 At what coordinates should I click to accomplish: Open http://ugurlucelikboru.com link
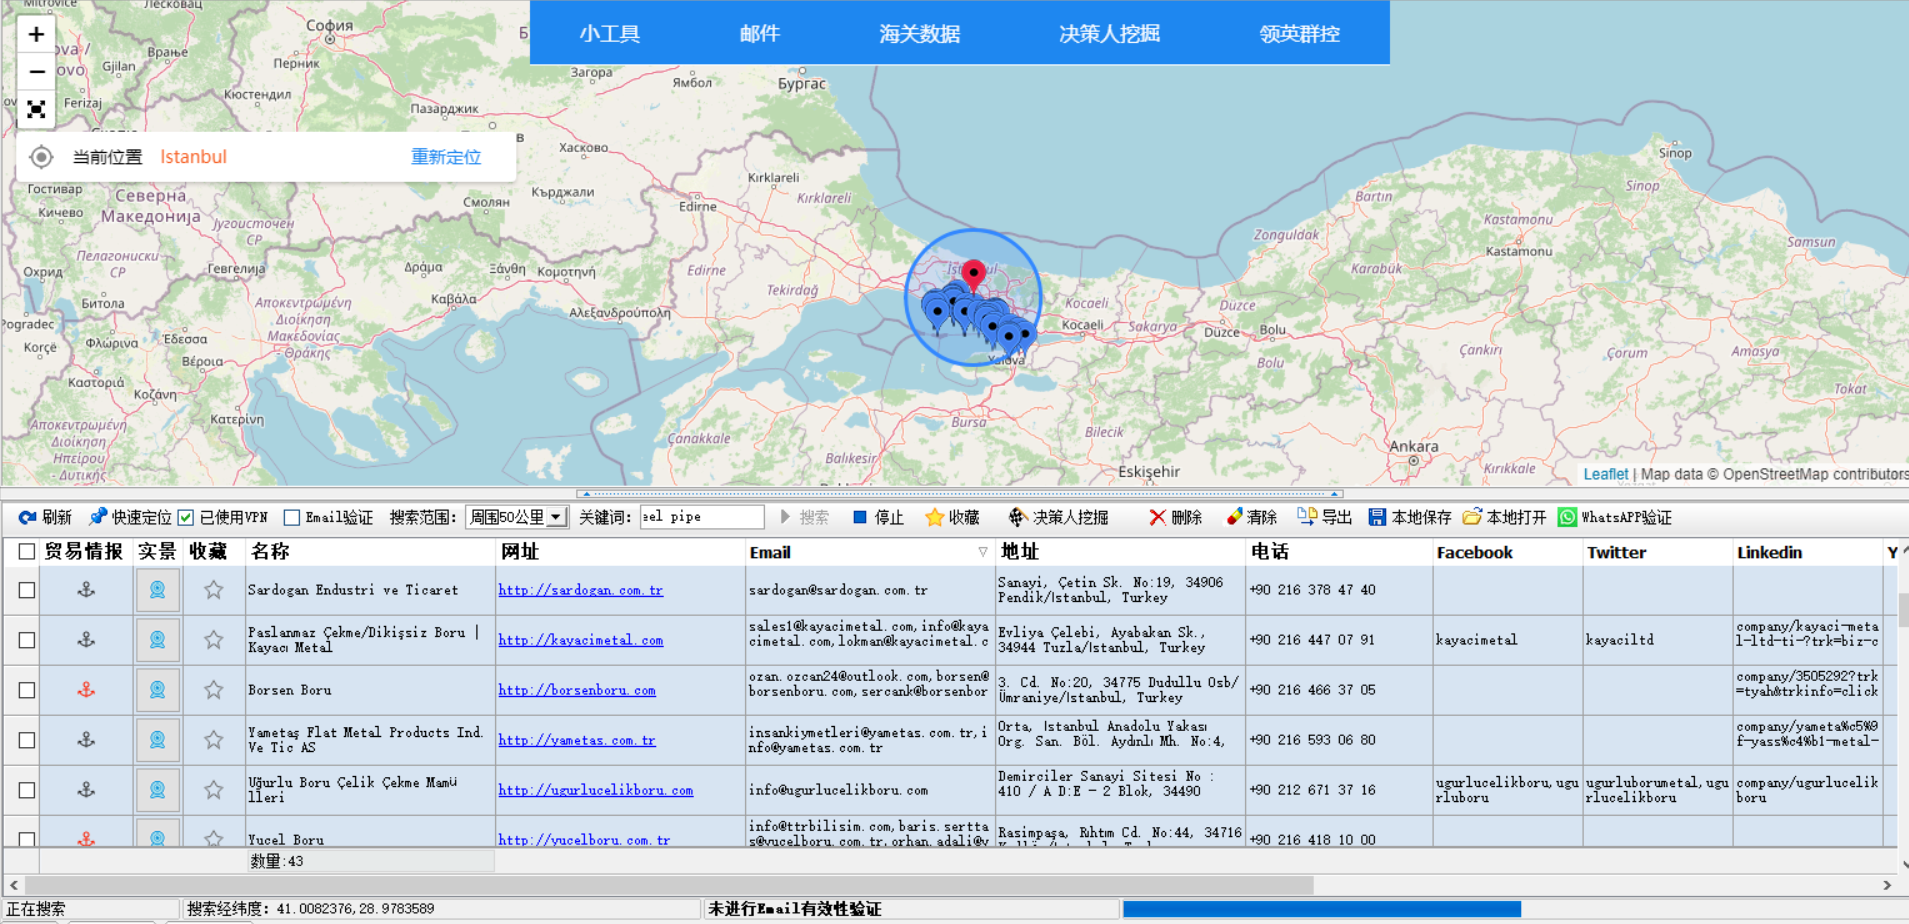pyautogui.click(x=596, y=790)
